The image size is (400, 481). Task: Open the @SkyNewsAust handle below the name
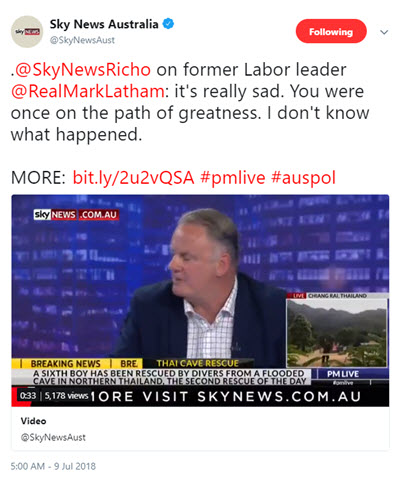tap(82, 40)
